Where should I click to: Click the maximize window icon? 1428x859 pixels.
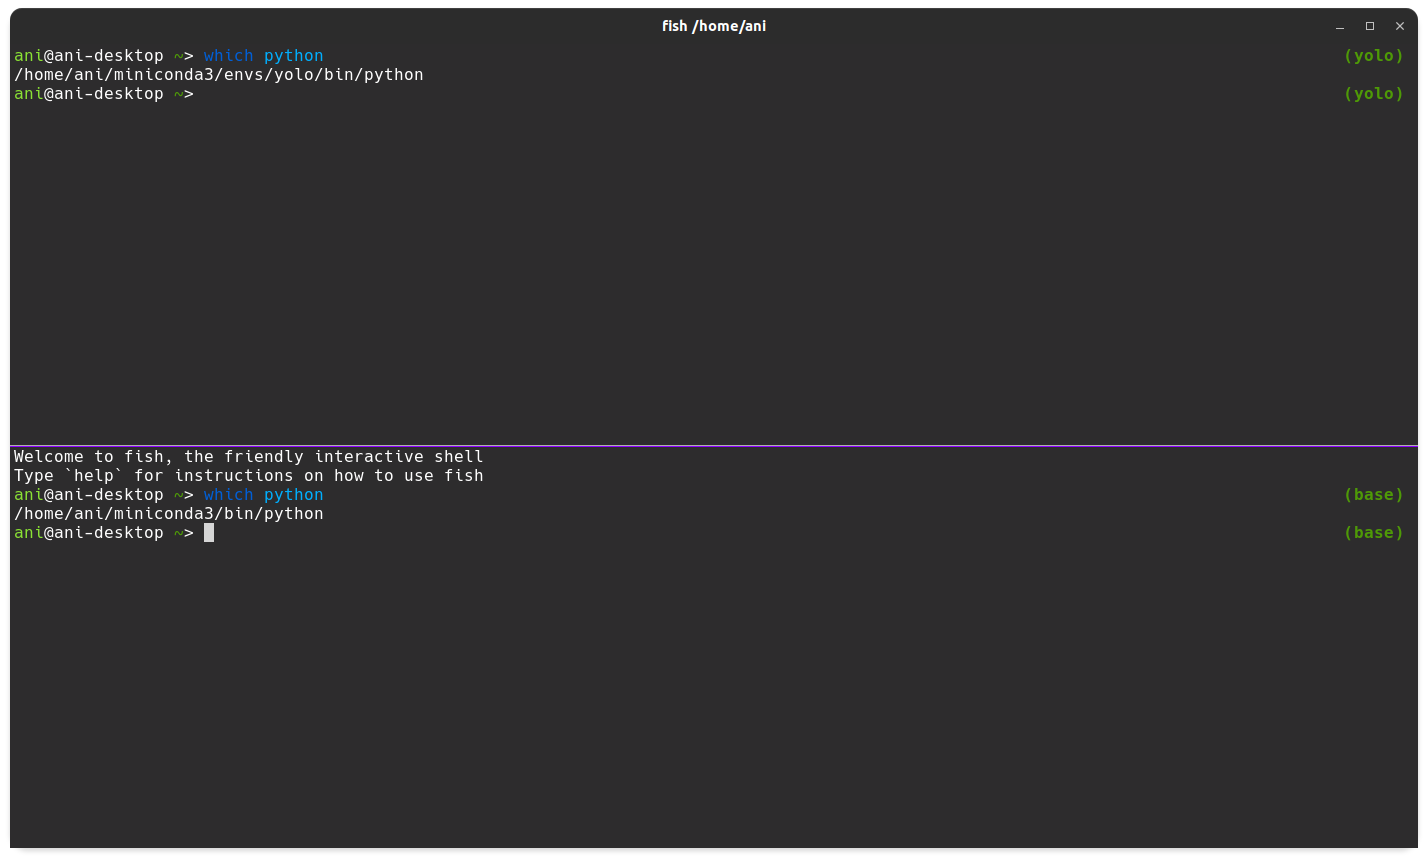(x=1369, y=26)
